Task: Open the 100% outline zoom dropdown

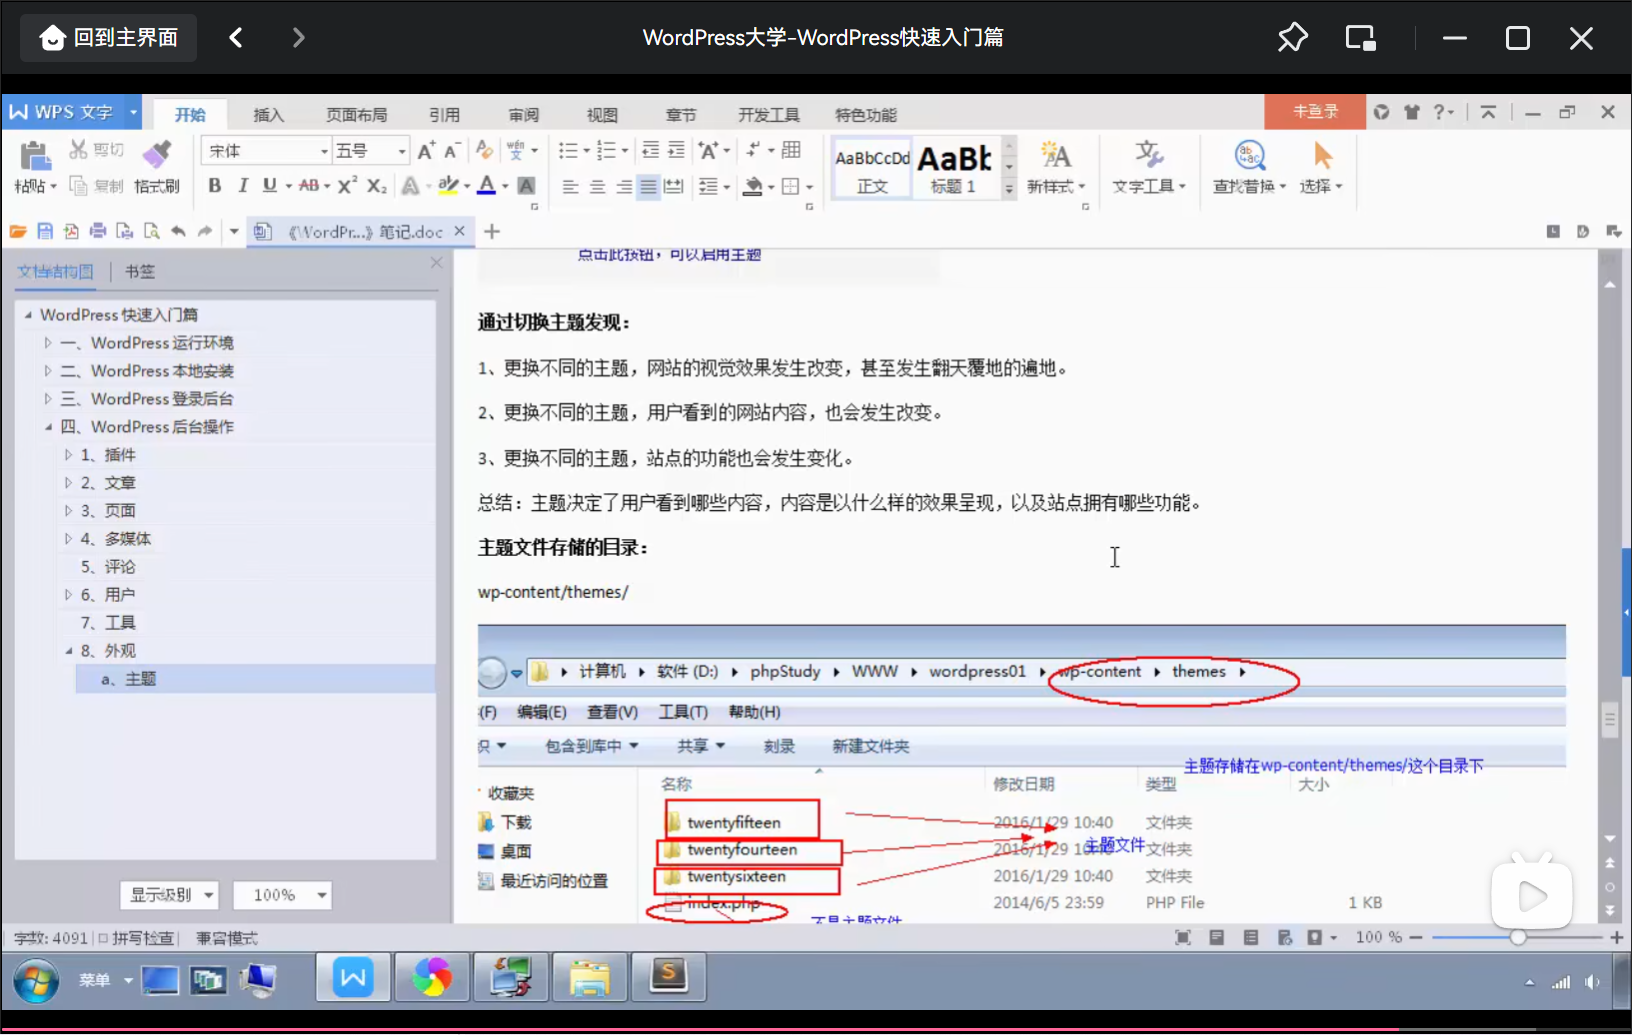Action: (x=282, y=895)
